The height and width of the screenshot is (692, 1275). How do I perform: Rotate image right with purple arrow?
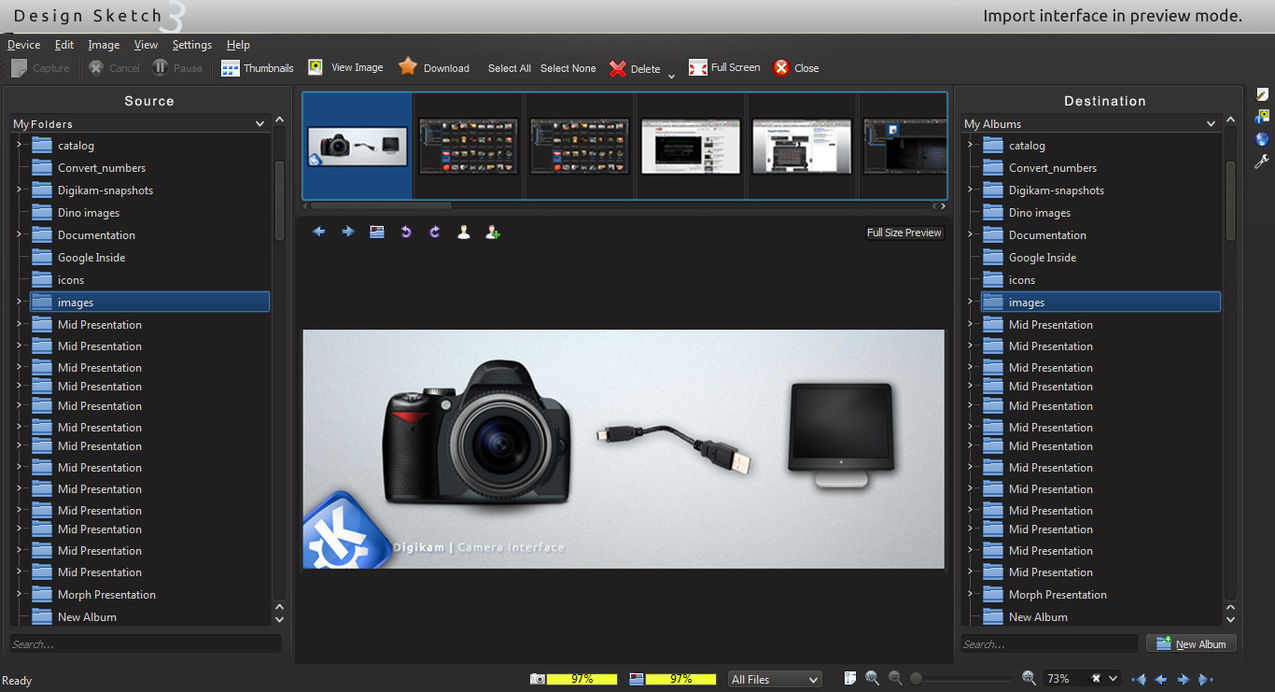pos(435,232)
